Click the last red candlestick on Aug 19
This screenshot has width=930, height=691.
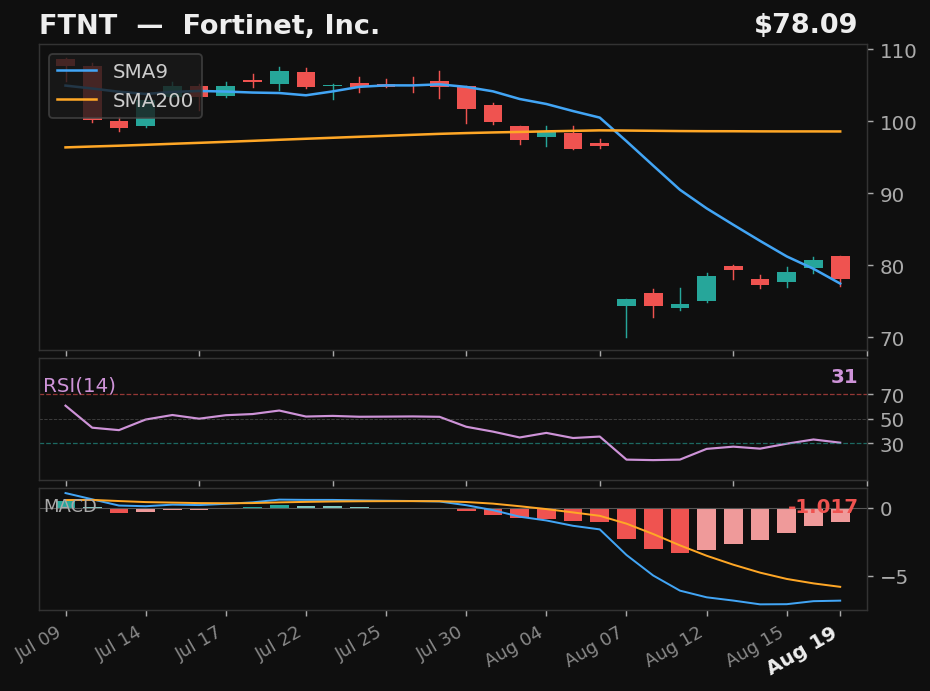pyautogui.click(x=840, y=268)
